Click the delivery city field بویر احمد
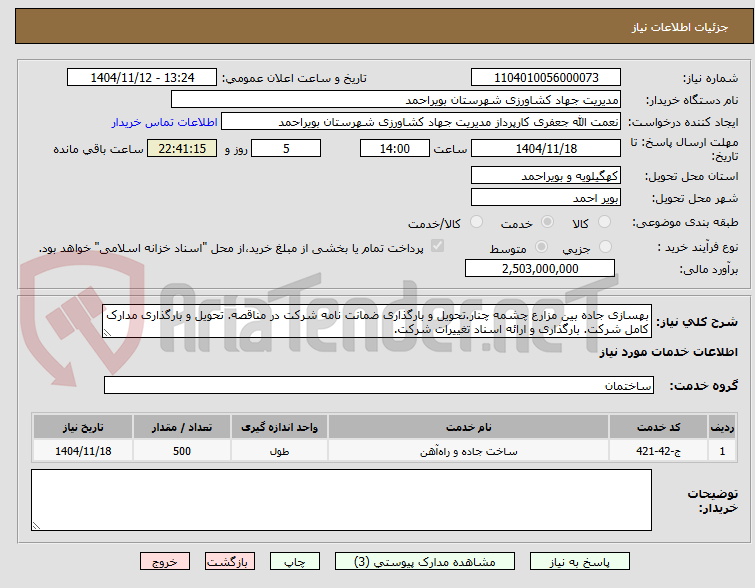Viewport: 755px width, 588px height. 546,197
